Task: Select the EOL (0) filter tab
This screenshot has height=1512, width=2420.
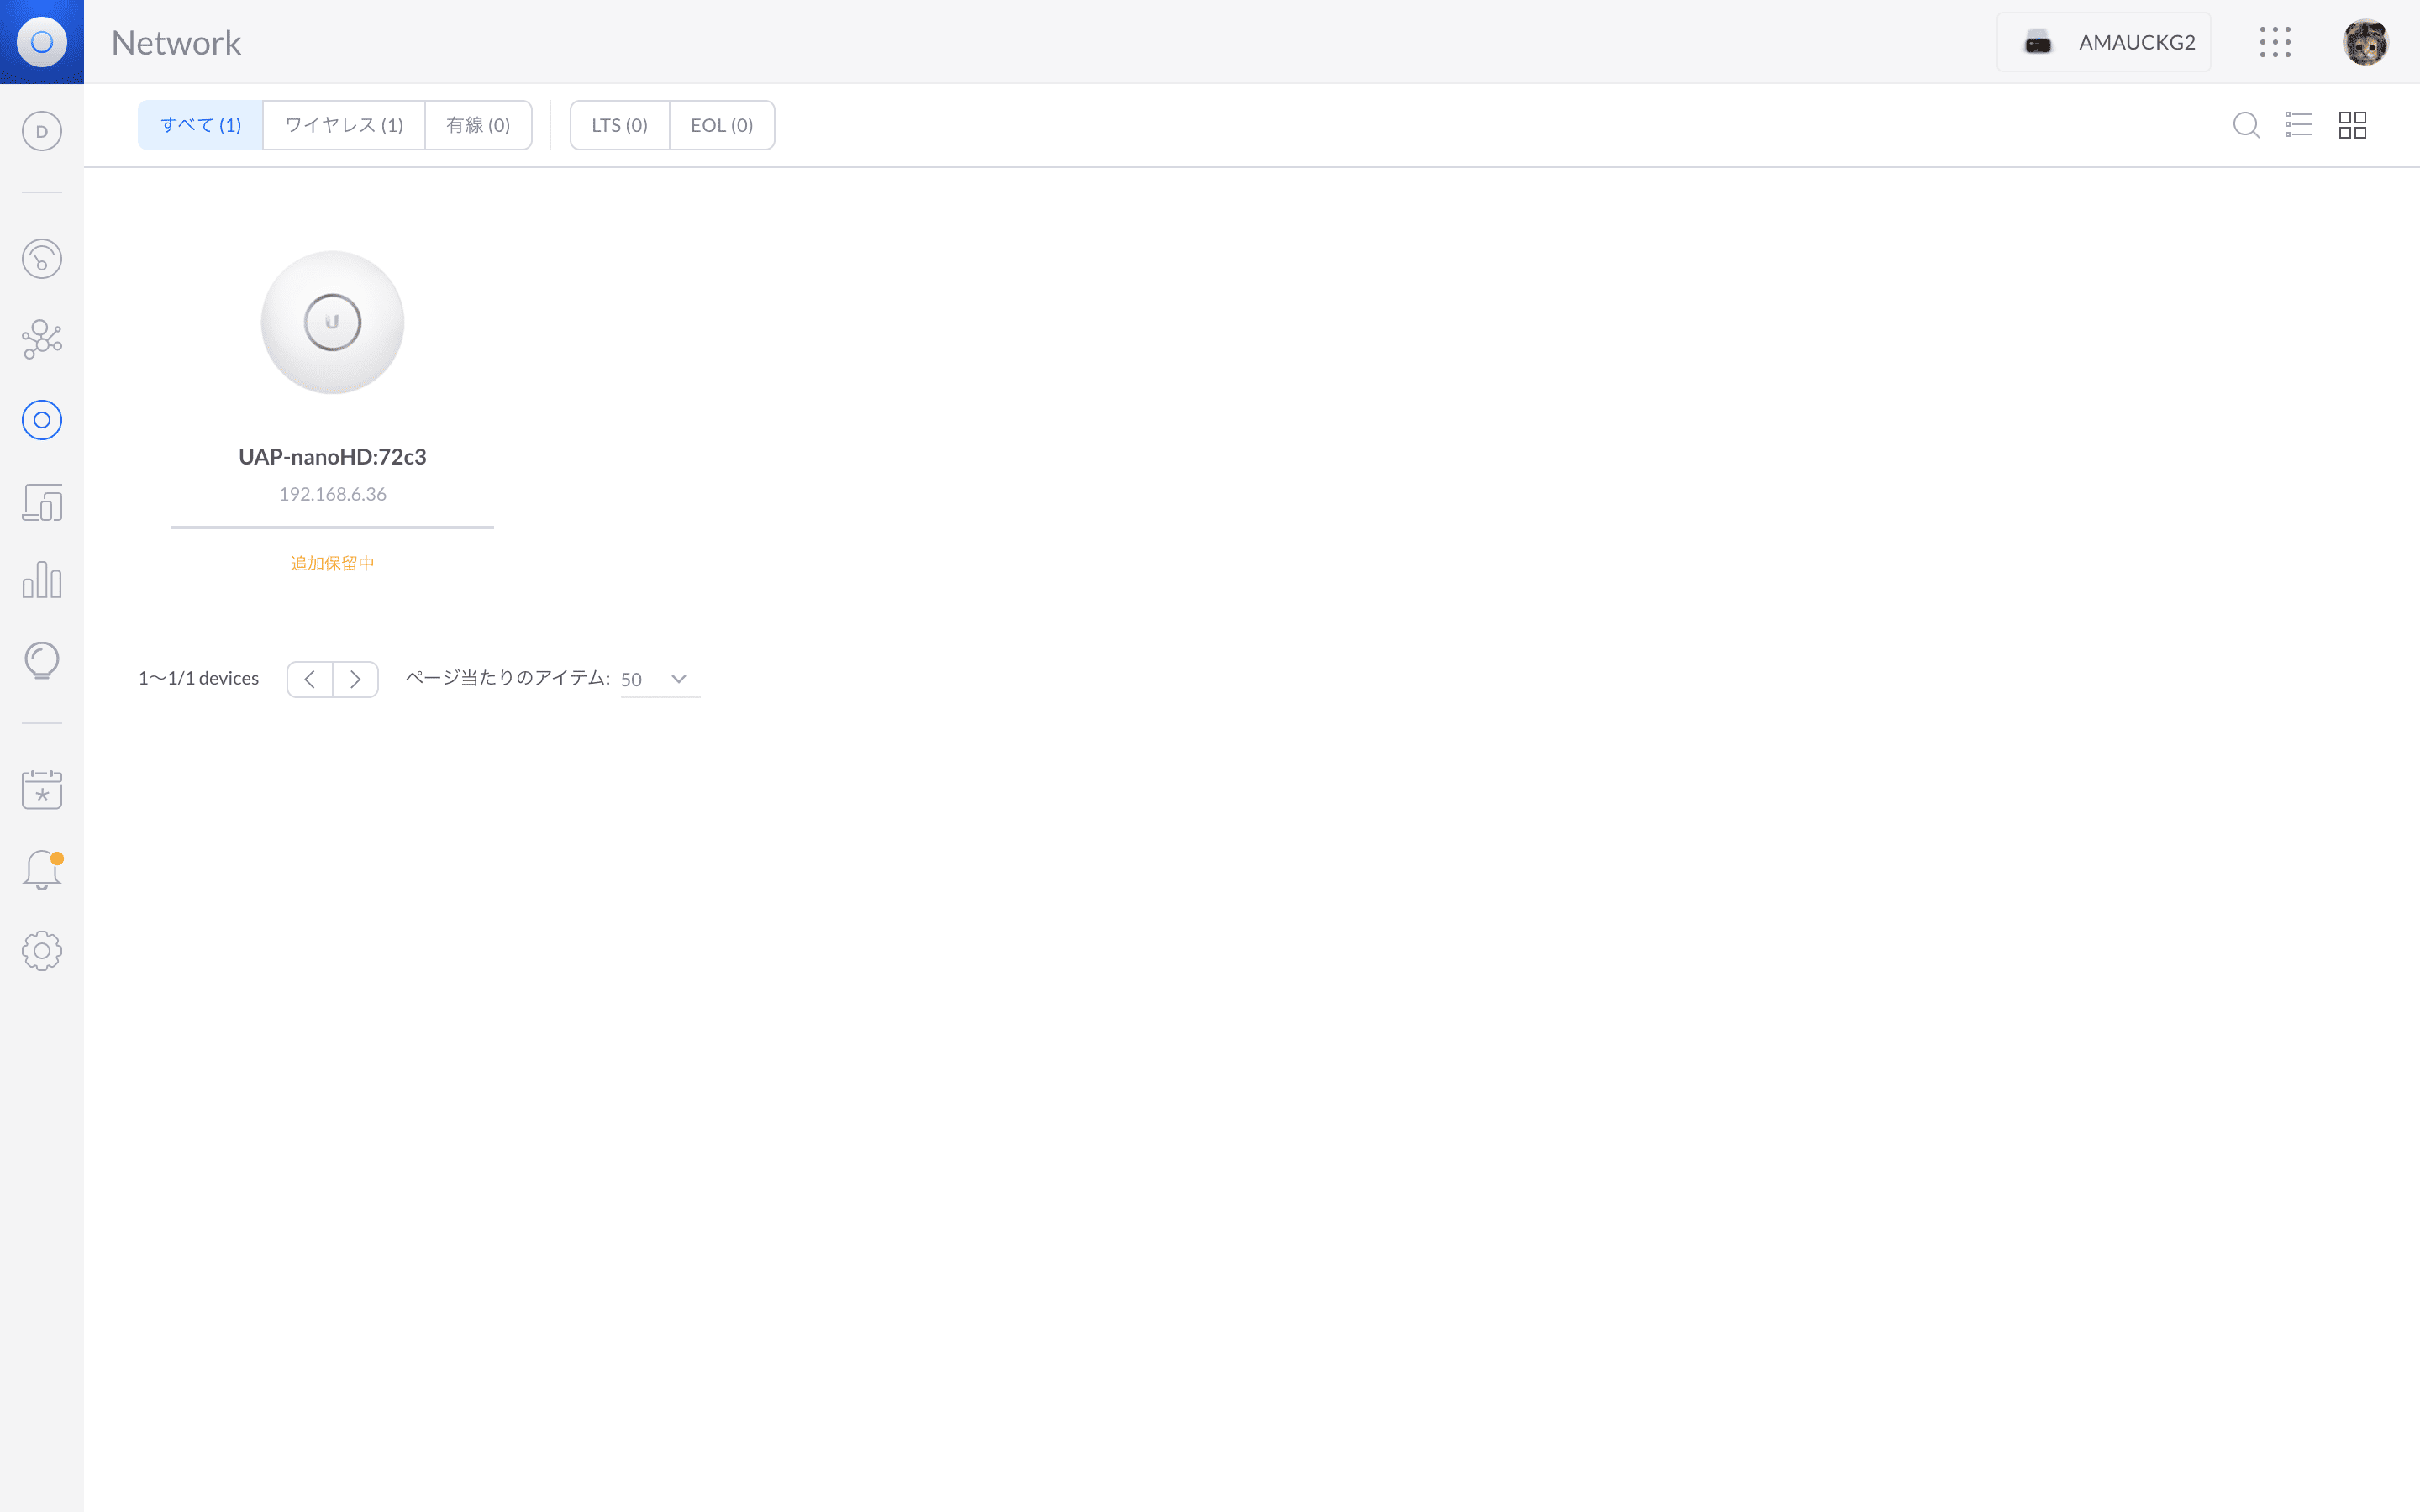Action: coord(722,125)
